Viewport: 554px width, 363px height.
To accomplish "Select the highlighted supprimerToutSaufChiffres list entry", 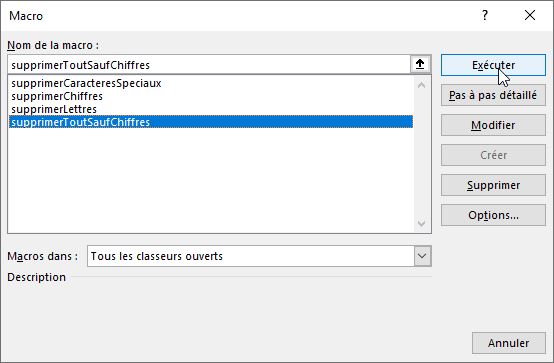I will pos(211,122).
